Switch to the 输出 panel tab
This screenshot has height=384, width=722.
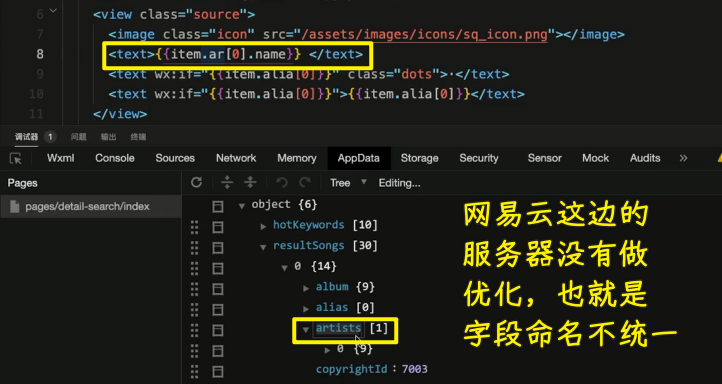click(x=109, y=137)
